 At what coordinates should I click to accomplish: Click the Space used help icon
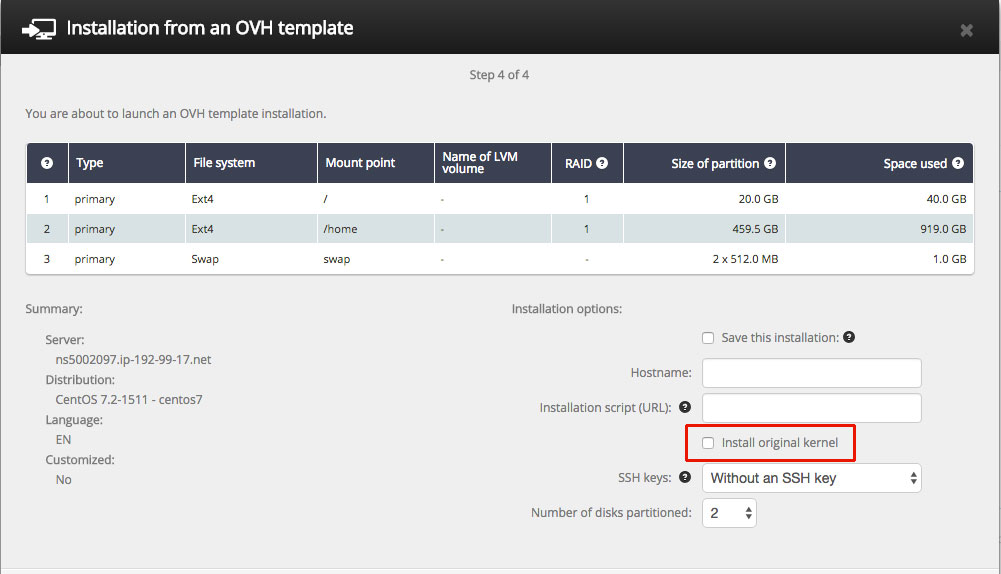coord(958,163)
